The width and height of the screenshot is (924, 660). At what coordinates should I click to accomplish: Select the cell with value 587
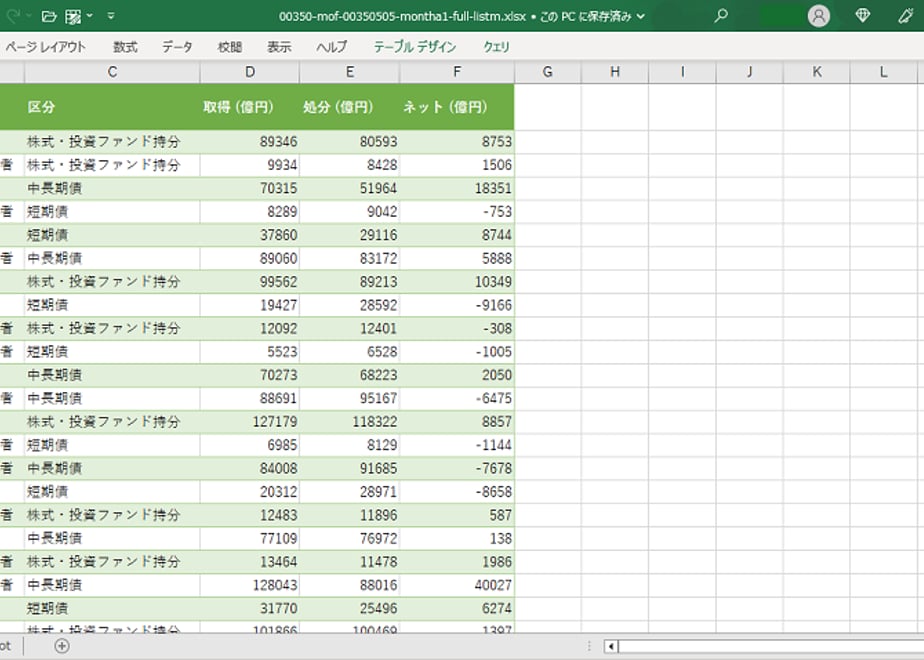pyautogui.click(x=457, y=515)
